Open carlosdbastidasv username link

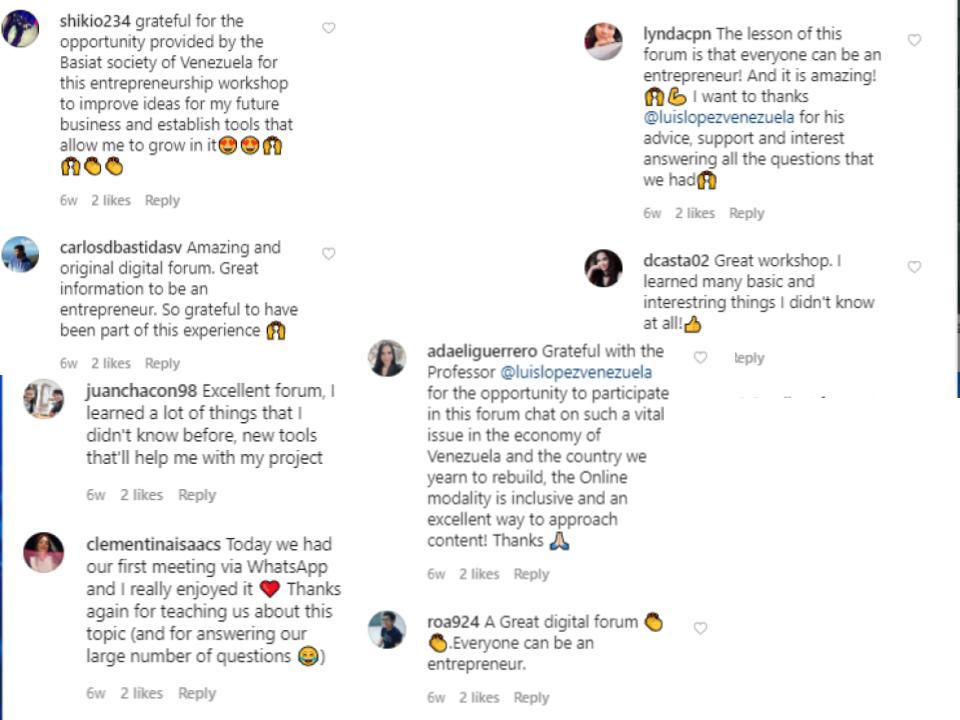pyautogui.click(x=120, y=247)
